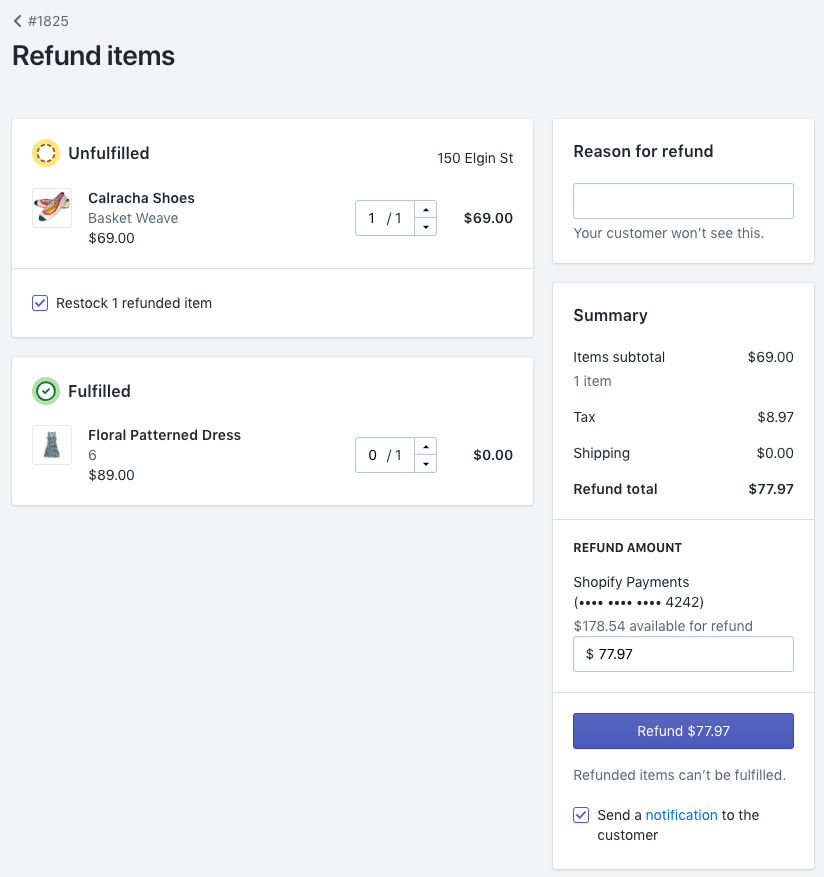This screenshot has width=824, height=877.
Task: Decrease Calracha Shoes refund quantity
Action: pyautogui.click(x=425, y=227)
